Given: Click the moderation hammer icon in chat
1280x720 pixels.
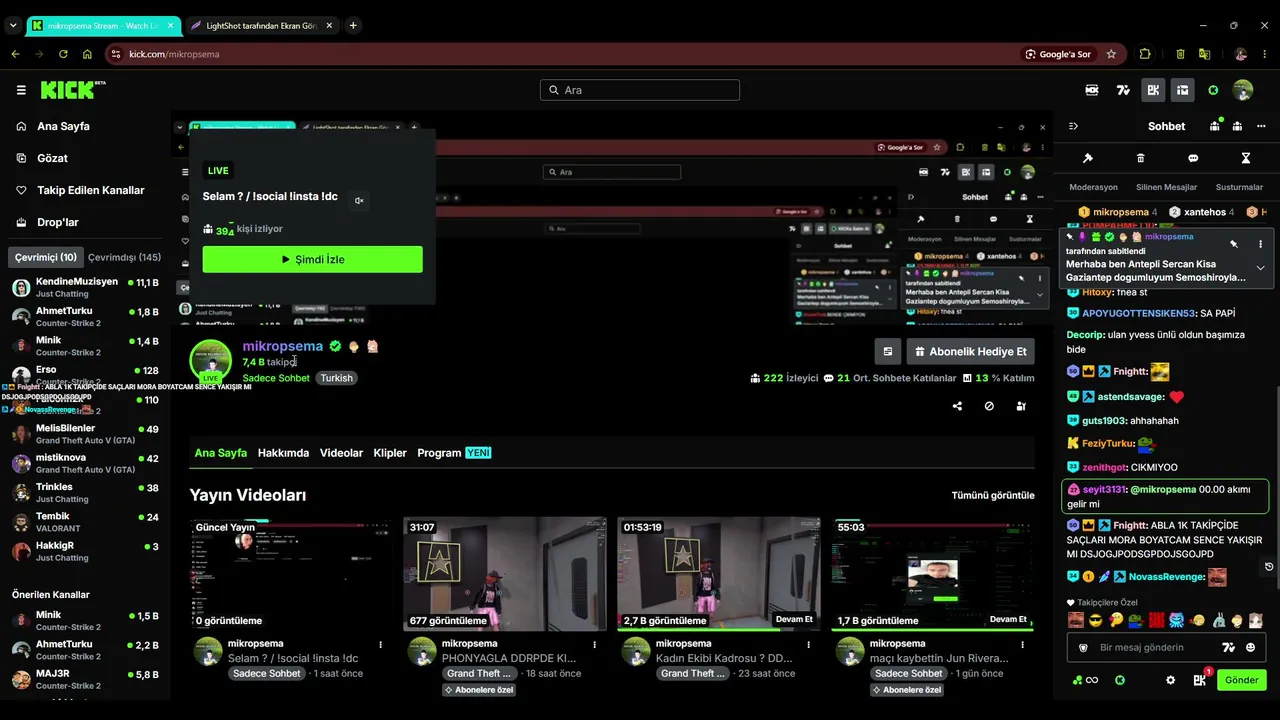Looking at the screenshot, I should coord(1088,158).
